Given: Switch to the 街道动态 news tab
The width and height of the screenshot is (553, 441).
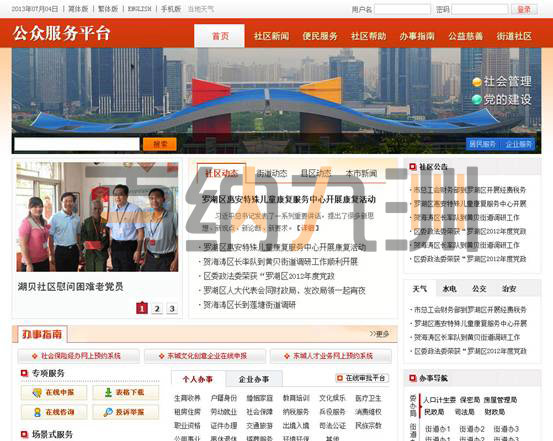Looking at the screenshot, I should click(272, 173).
